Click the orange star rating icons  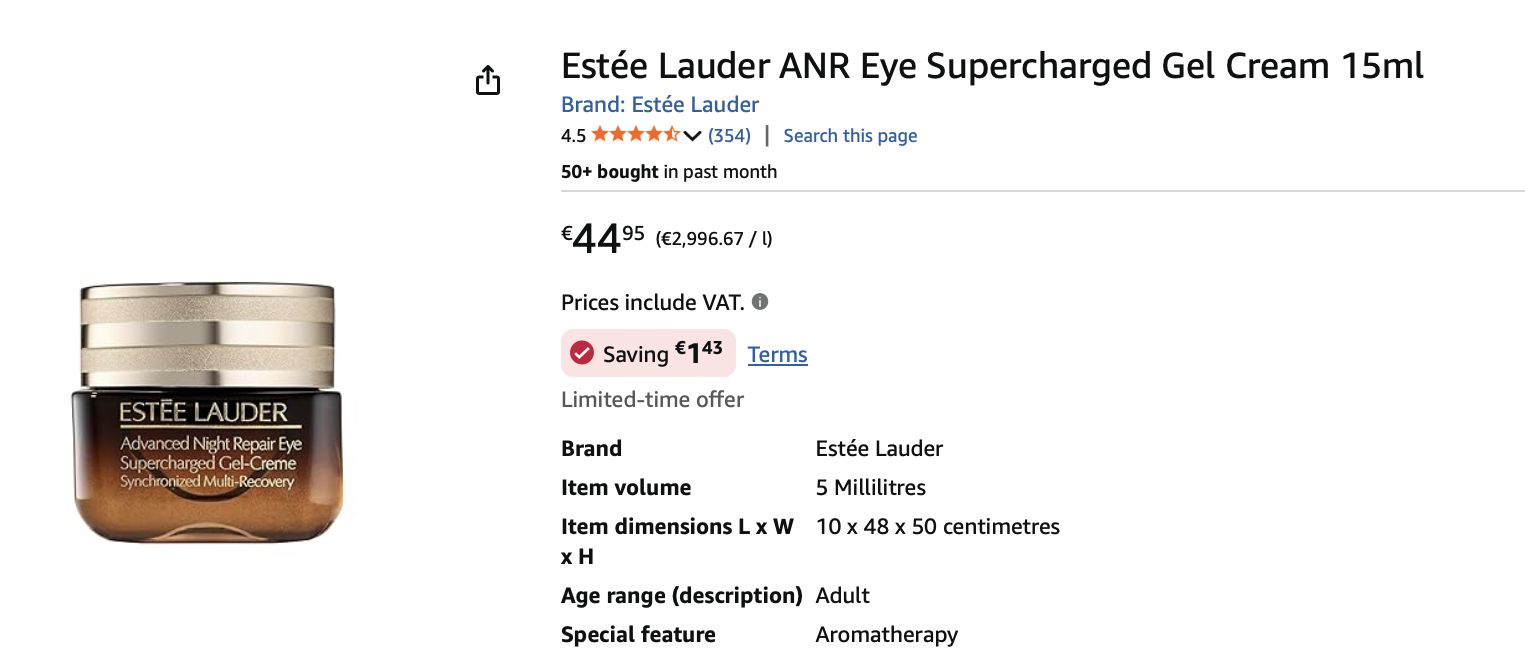pyautogui.click(x=635, y=135)
